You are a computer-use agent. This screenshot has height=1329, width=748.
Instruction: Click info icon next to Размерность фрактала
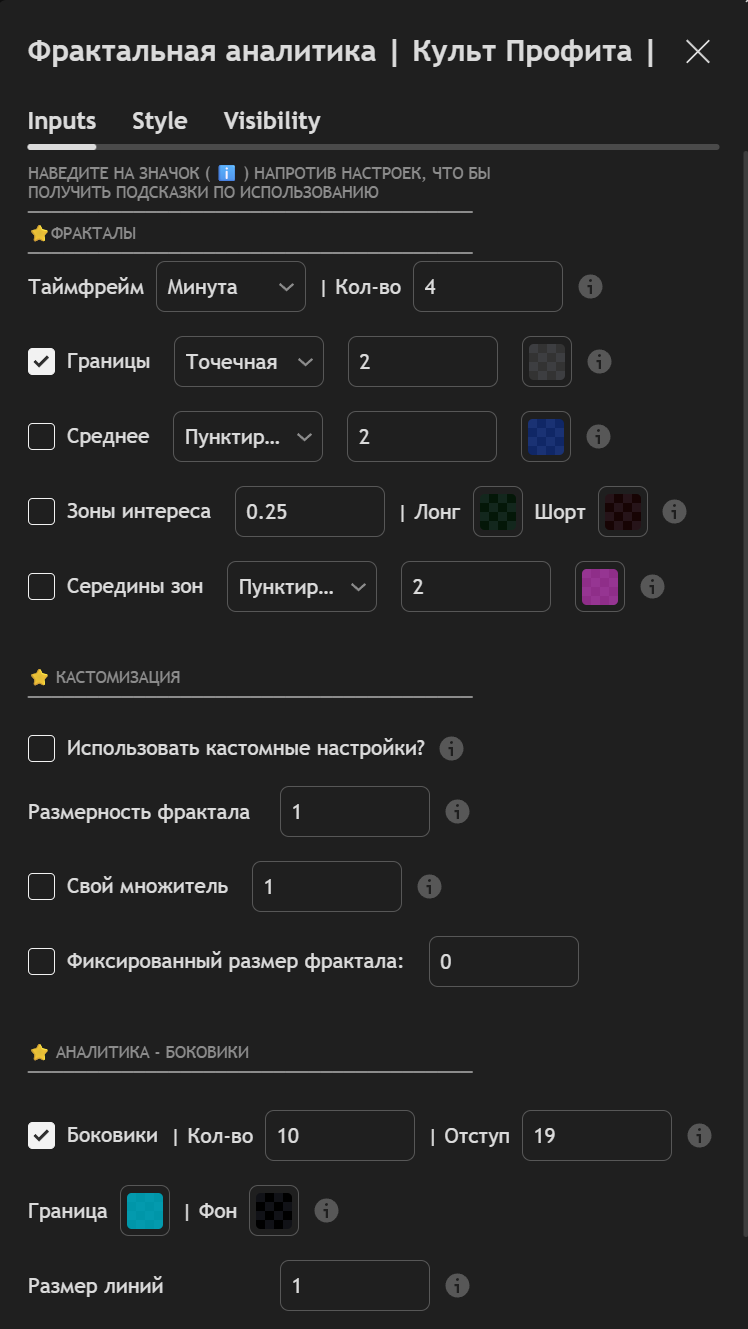[457, 811]
